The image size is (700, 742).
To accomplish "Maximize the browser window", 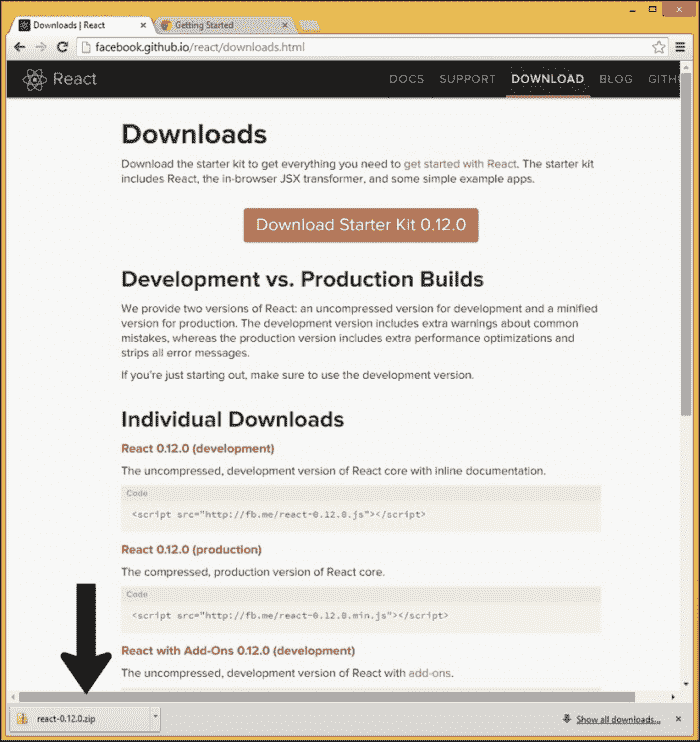I will pyautogui.click(x=653, y=9).
